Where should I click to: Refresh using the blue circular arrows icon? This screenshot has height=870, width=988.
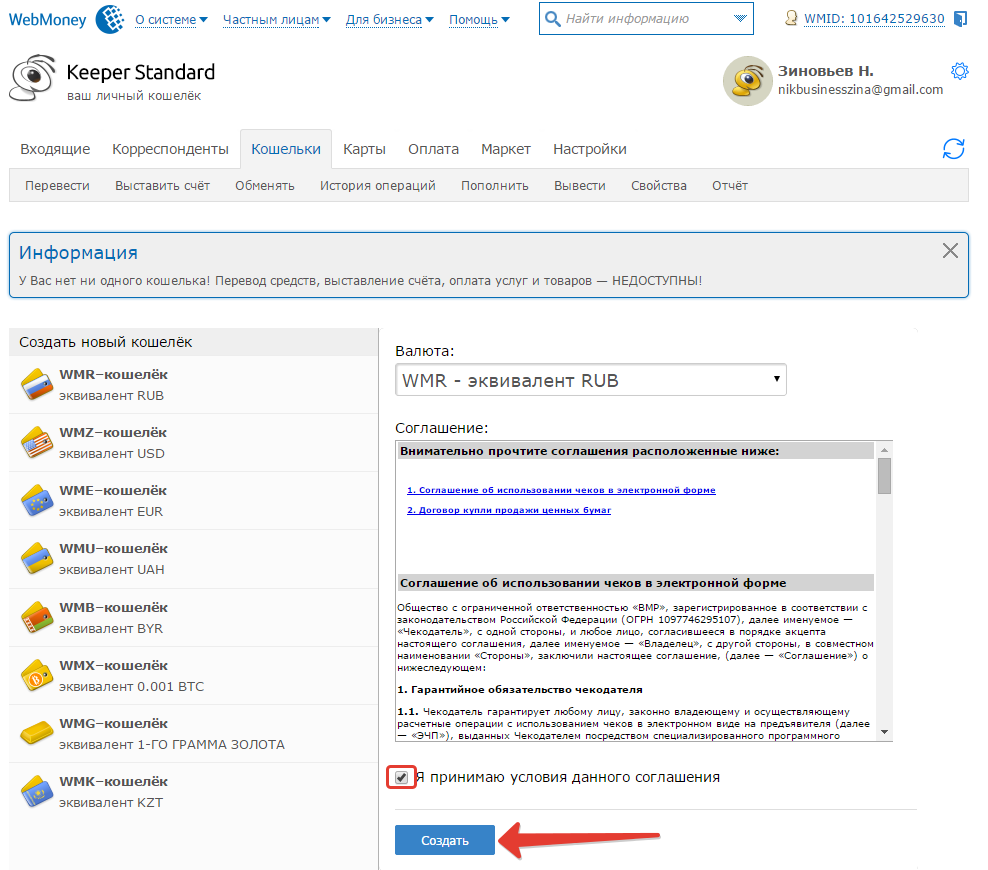[953, 149]
